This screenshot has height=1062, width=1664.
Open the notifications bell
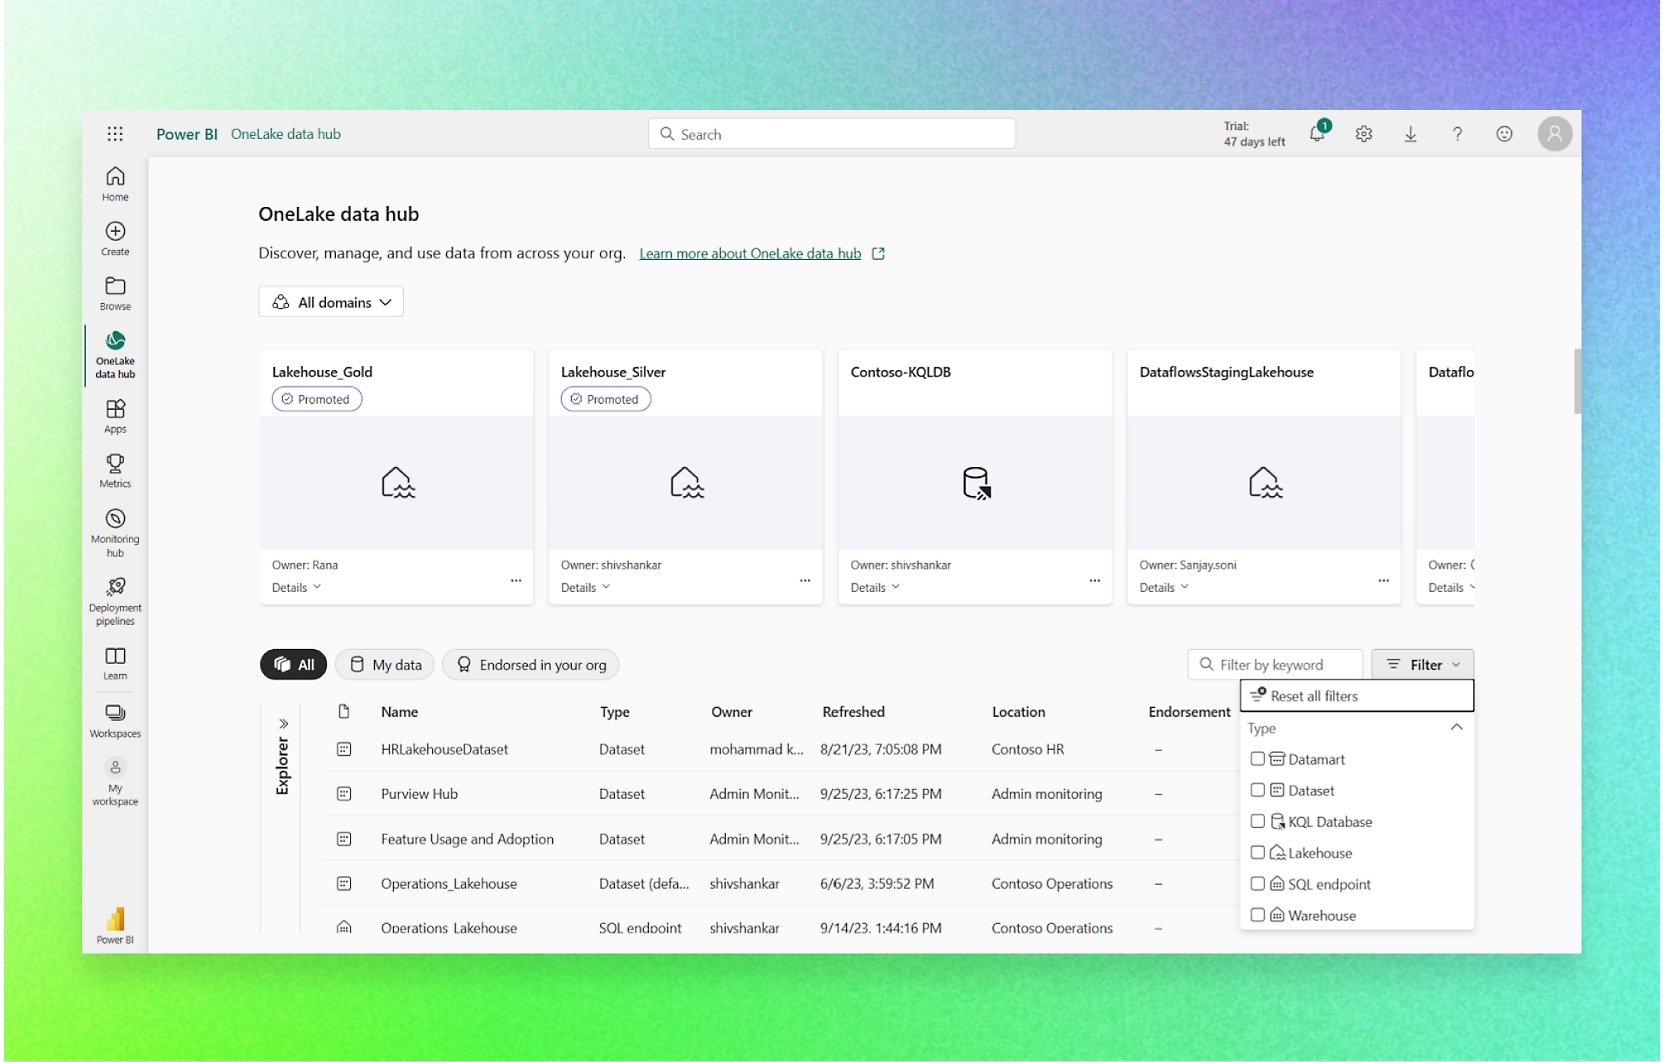point(1318,133)
